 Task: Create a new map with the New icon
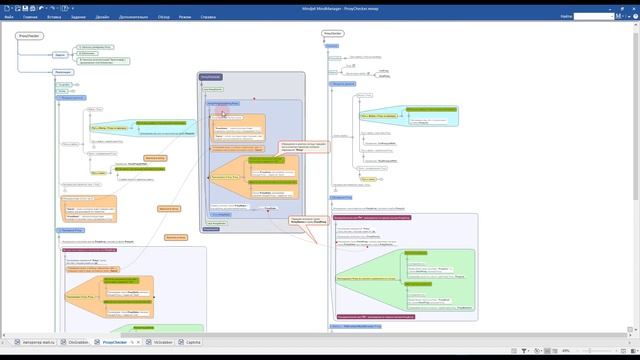click(x=7, y=8)
